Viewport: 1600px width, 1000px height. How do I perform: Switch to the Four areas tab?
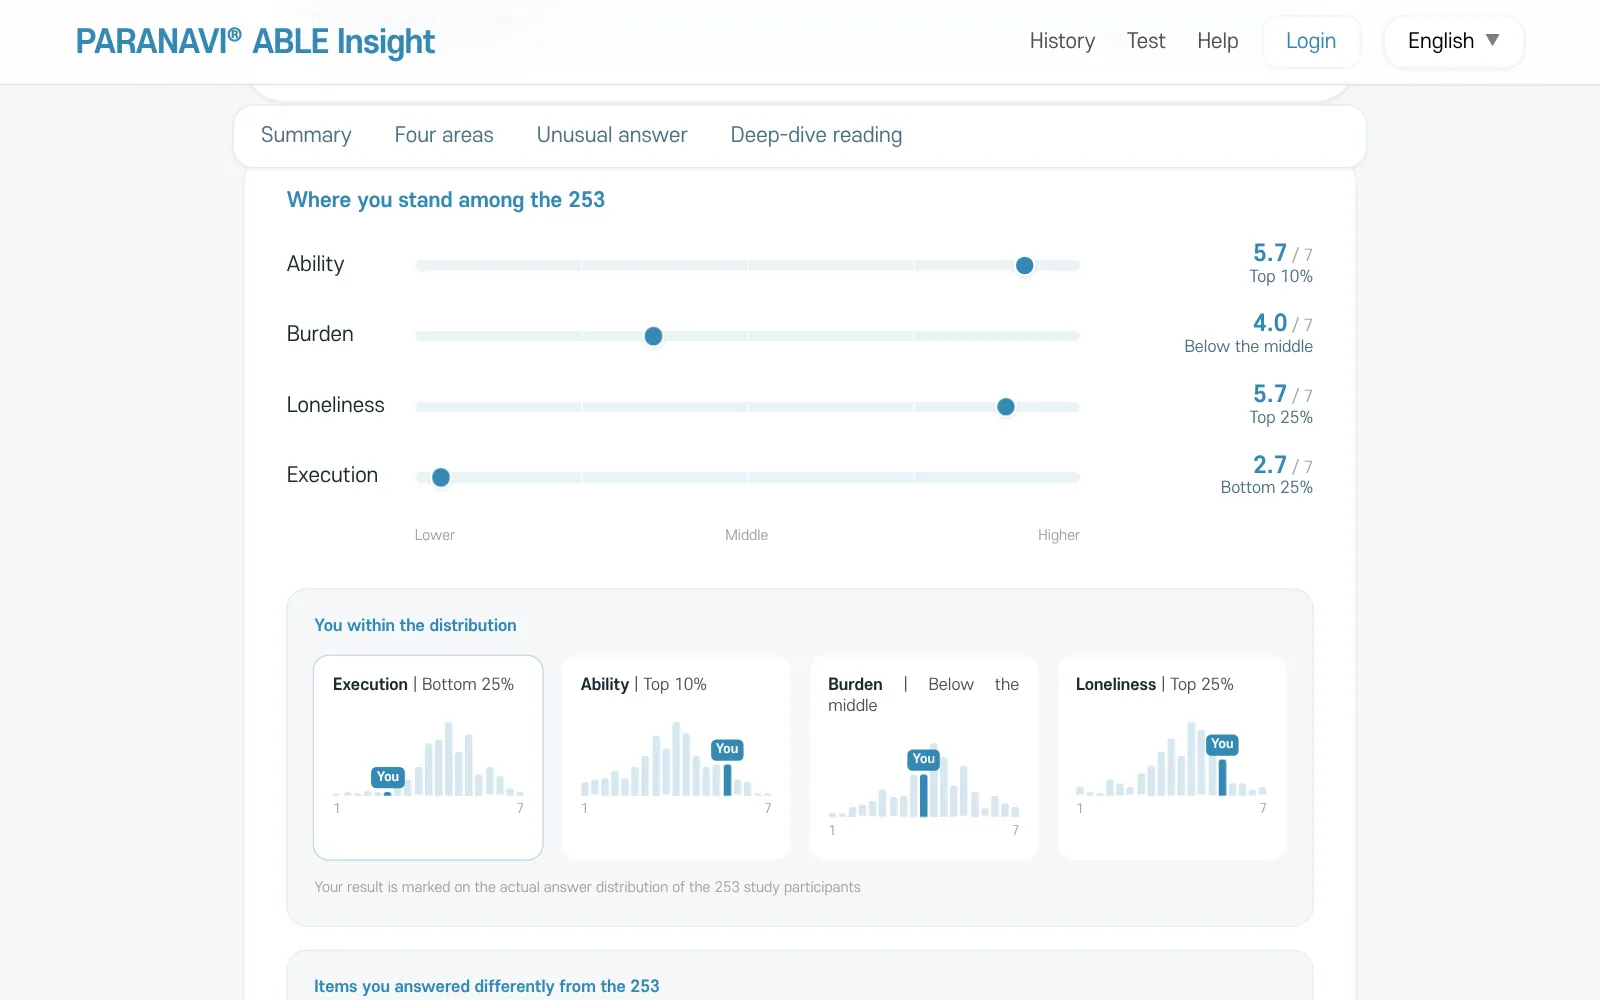444,135
